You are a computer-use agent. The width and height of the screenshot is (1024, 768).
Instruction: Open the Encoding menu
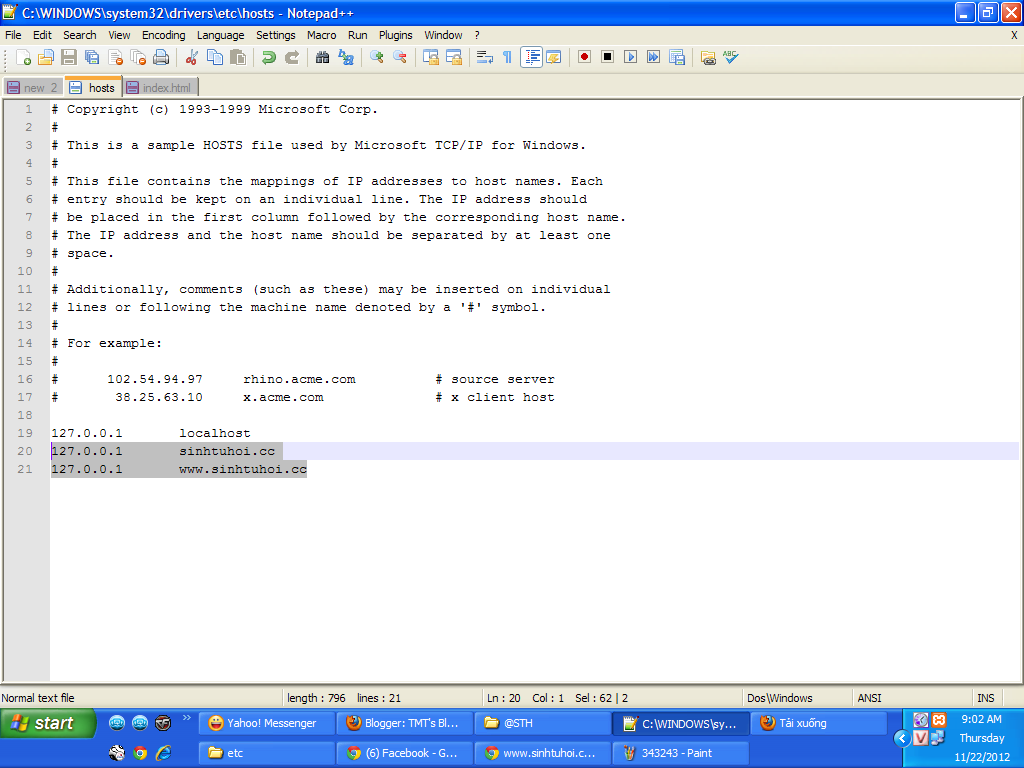tap(163, 35)
